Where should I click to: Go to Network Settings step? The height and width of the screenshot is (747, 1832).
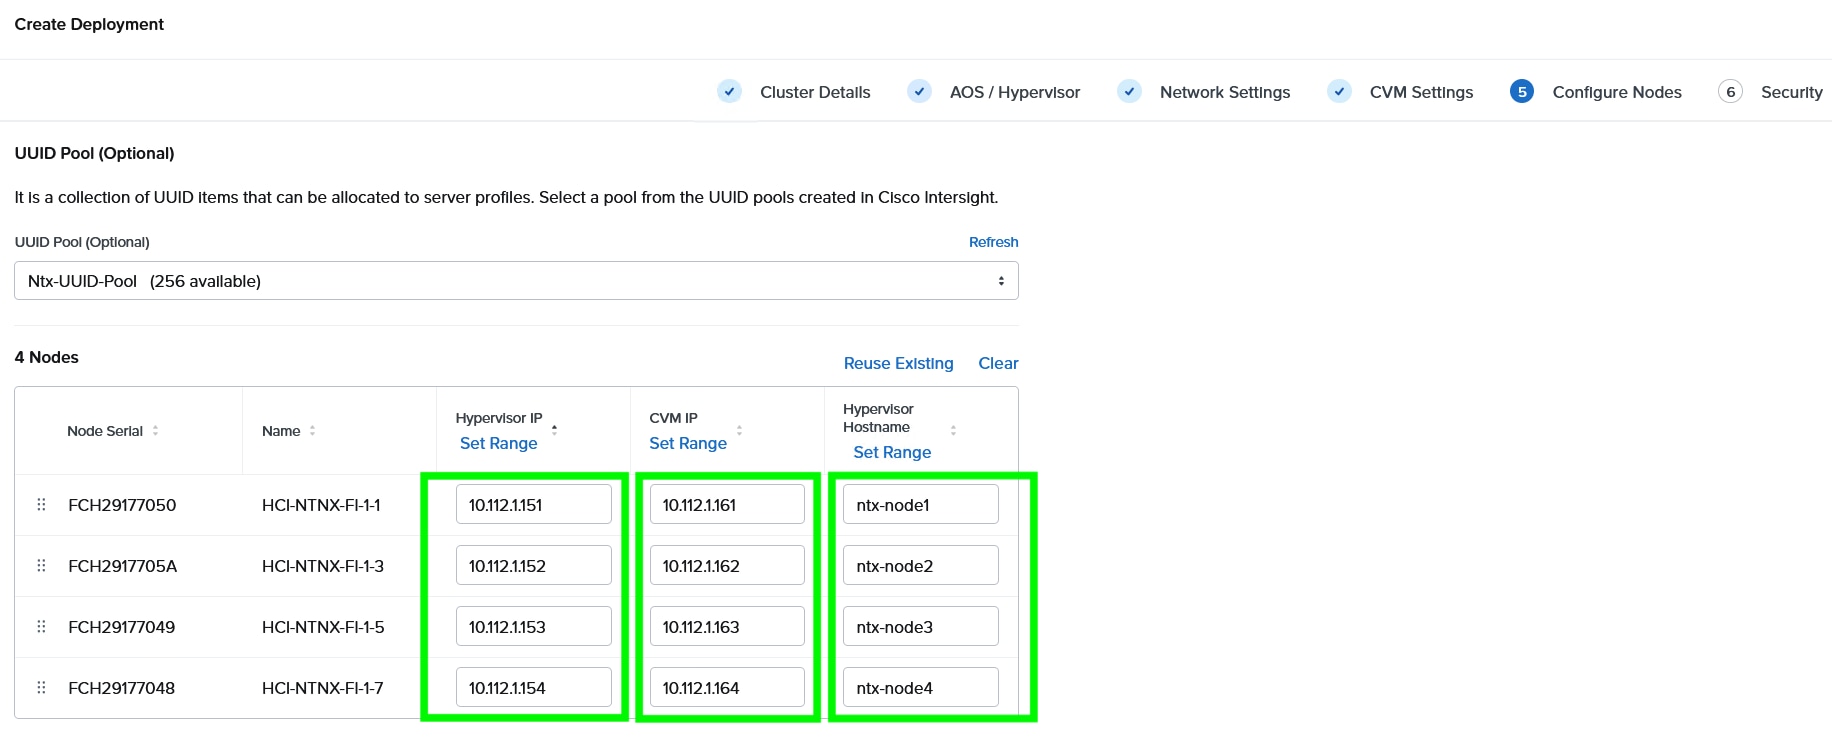click(1225, 92)
